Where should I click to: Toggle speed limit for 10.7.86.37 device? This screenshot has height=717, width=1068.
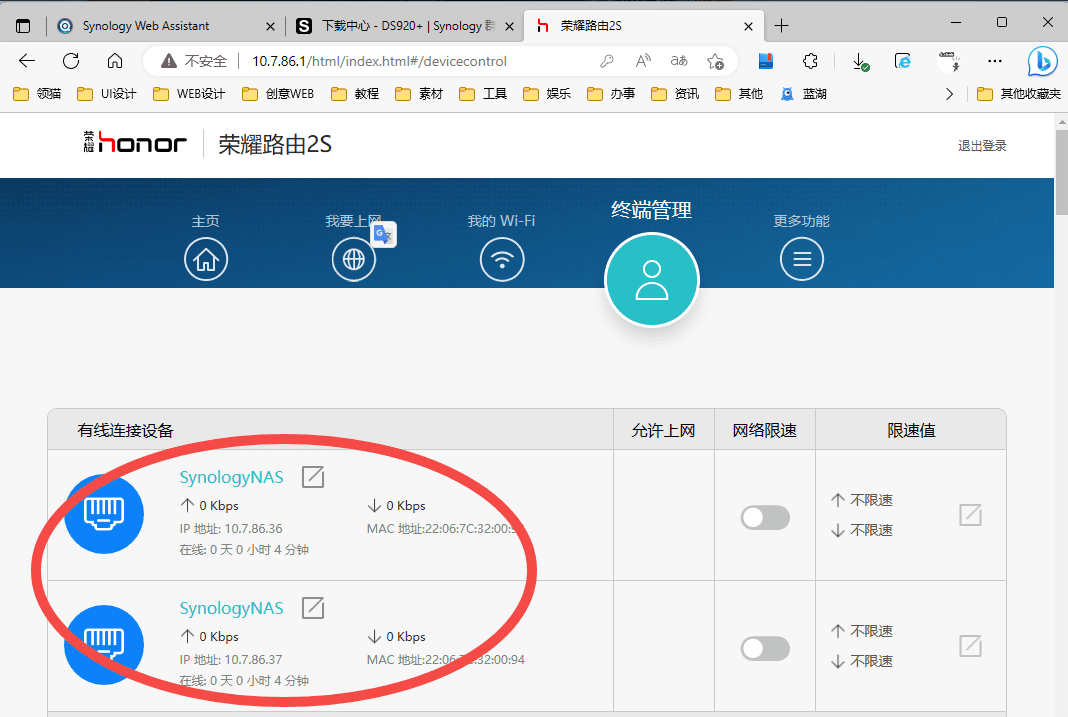765,649
